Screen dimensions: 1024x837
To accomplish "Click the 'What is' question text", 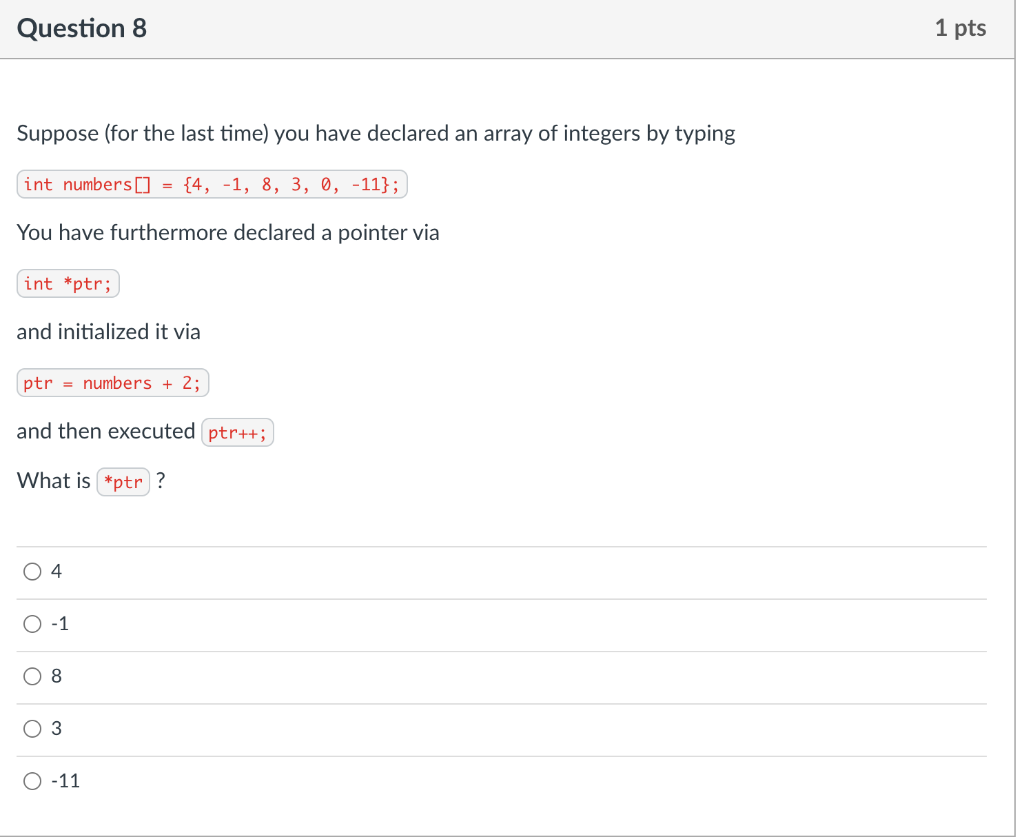I will point(54,481).
